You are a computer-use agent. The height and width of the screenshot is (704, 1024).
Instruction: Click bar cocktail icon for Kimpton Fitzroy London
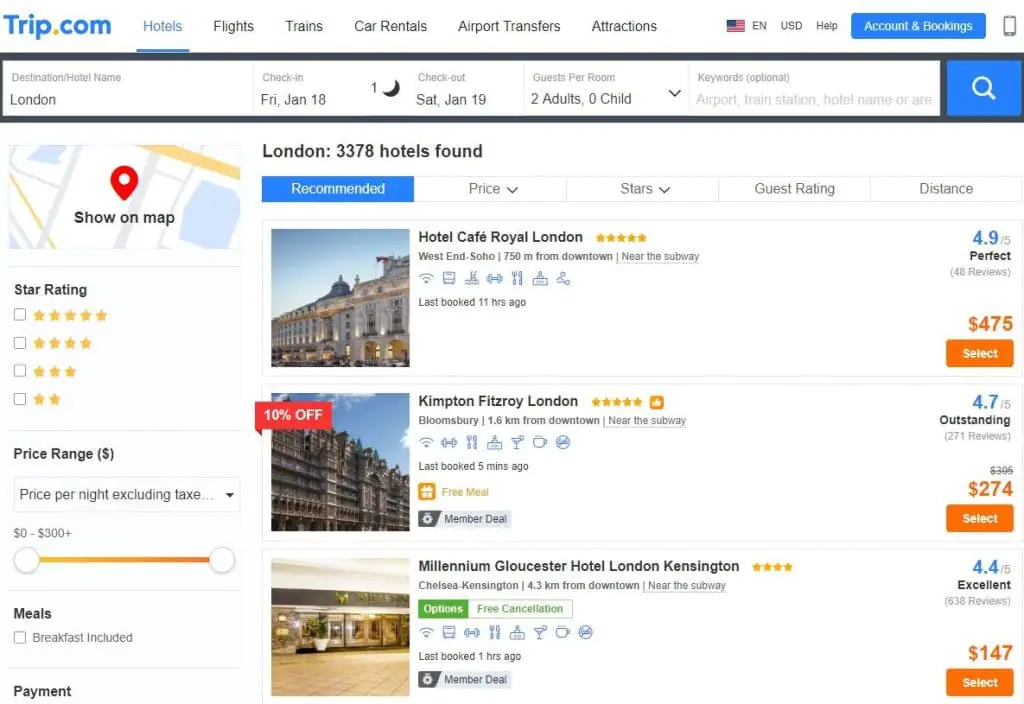[x=517, y=443]
